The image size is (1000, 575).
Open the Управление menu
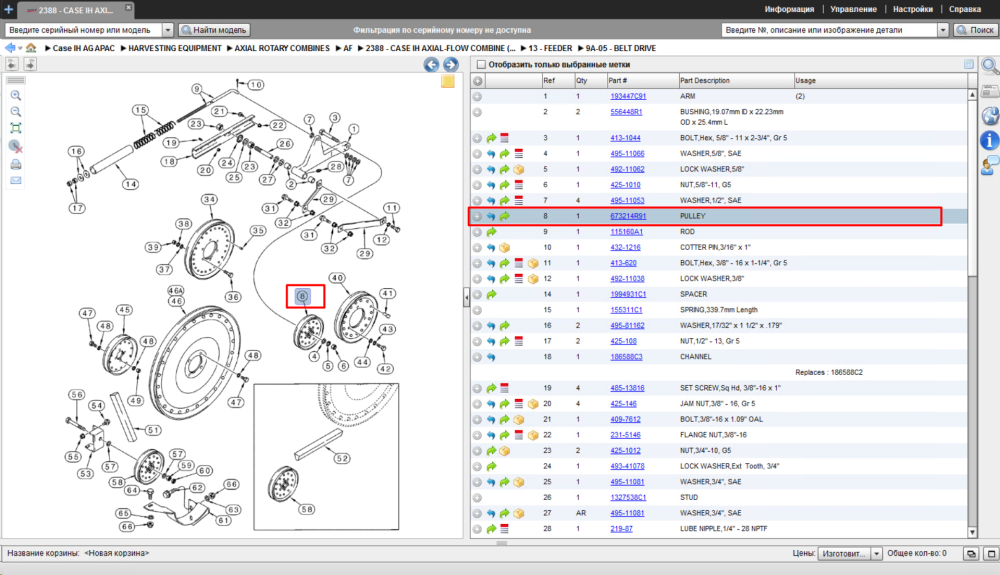tap(853, 9)
